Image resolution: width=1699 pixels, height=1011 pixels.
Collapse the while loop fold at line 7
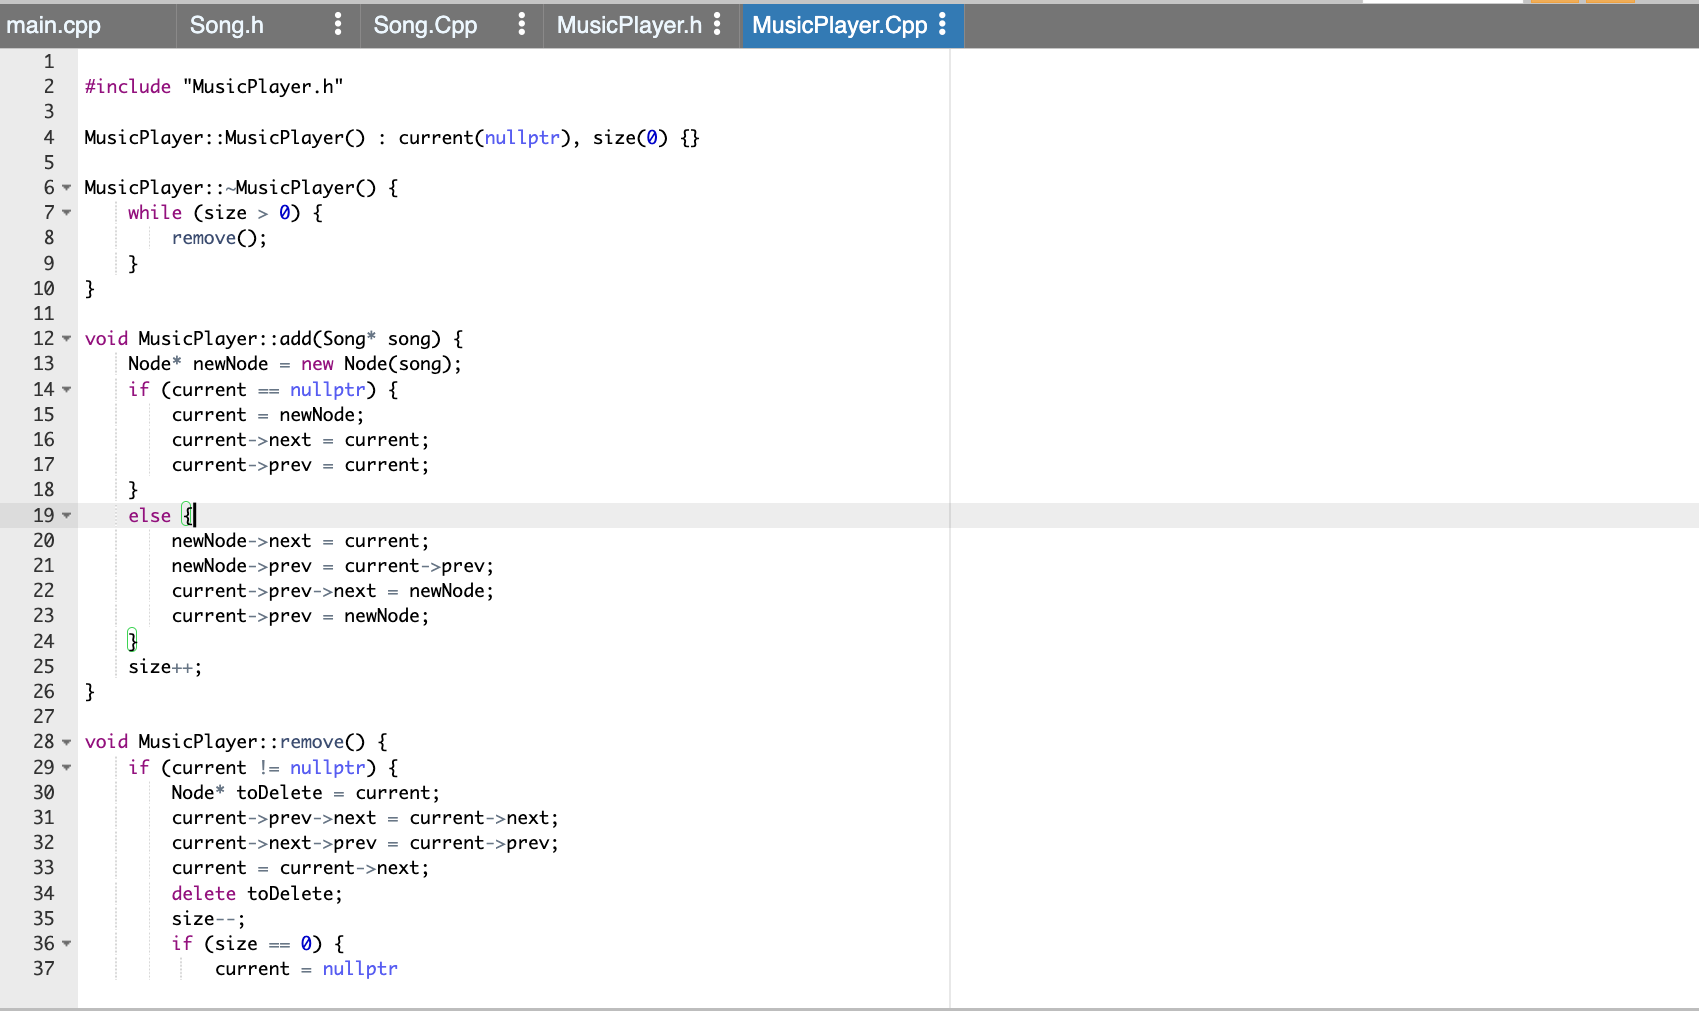tap(65, 212)
